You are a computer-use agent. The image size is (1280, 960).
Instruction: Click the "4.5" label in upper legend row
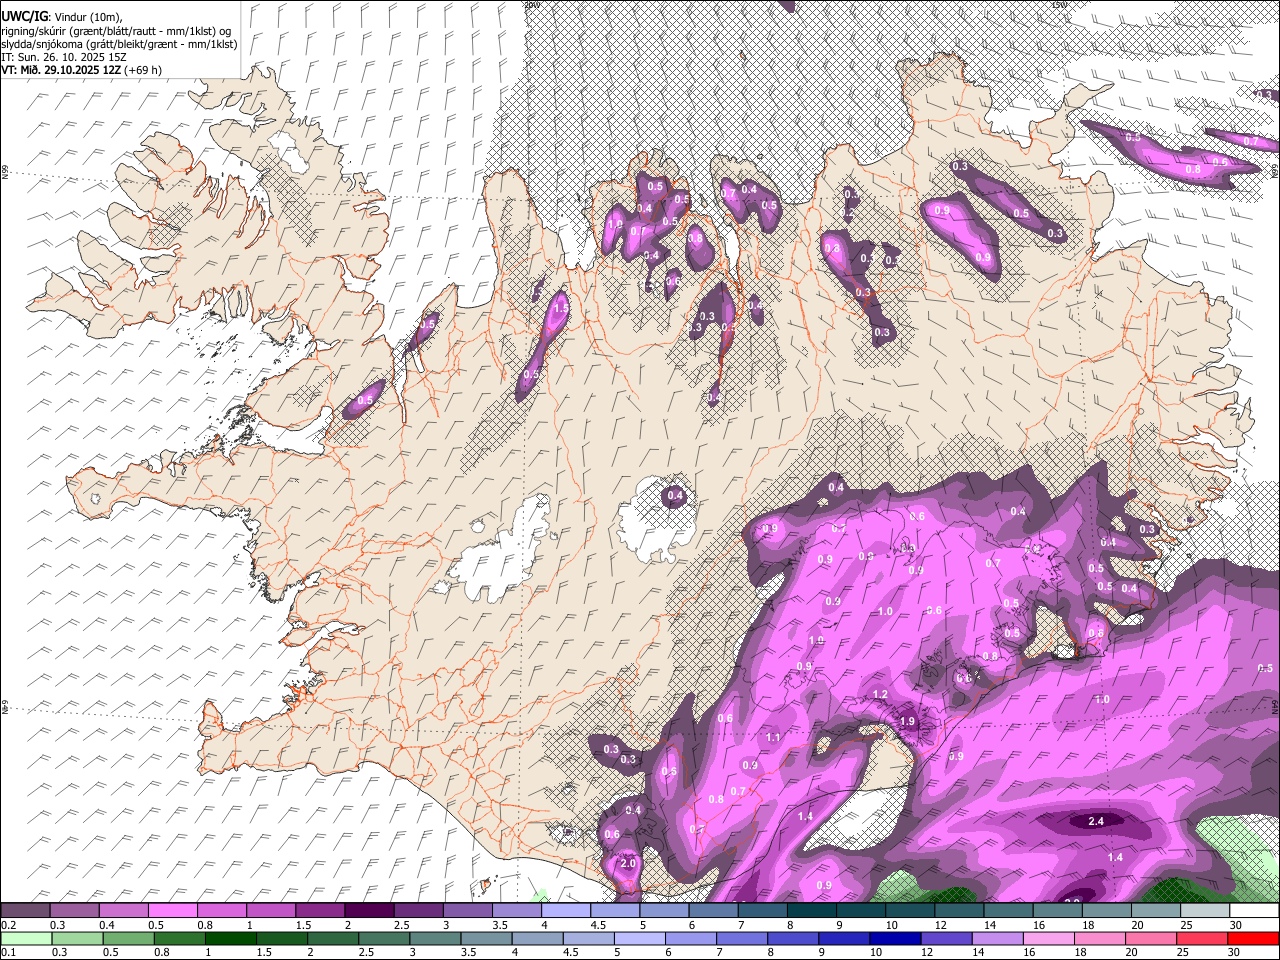tap(596, 925)
